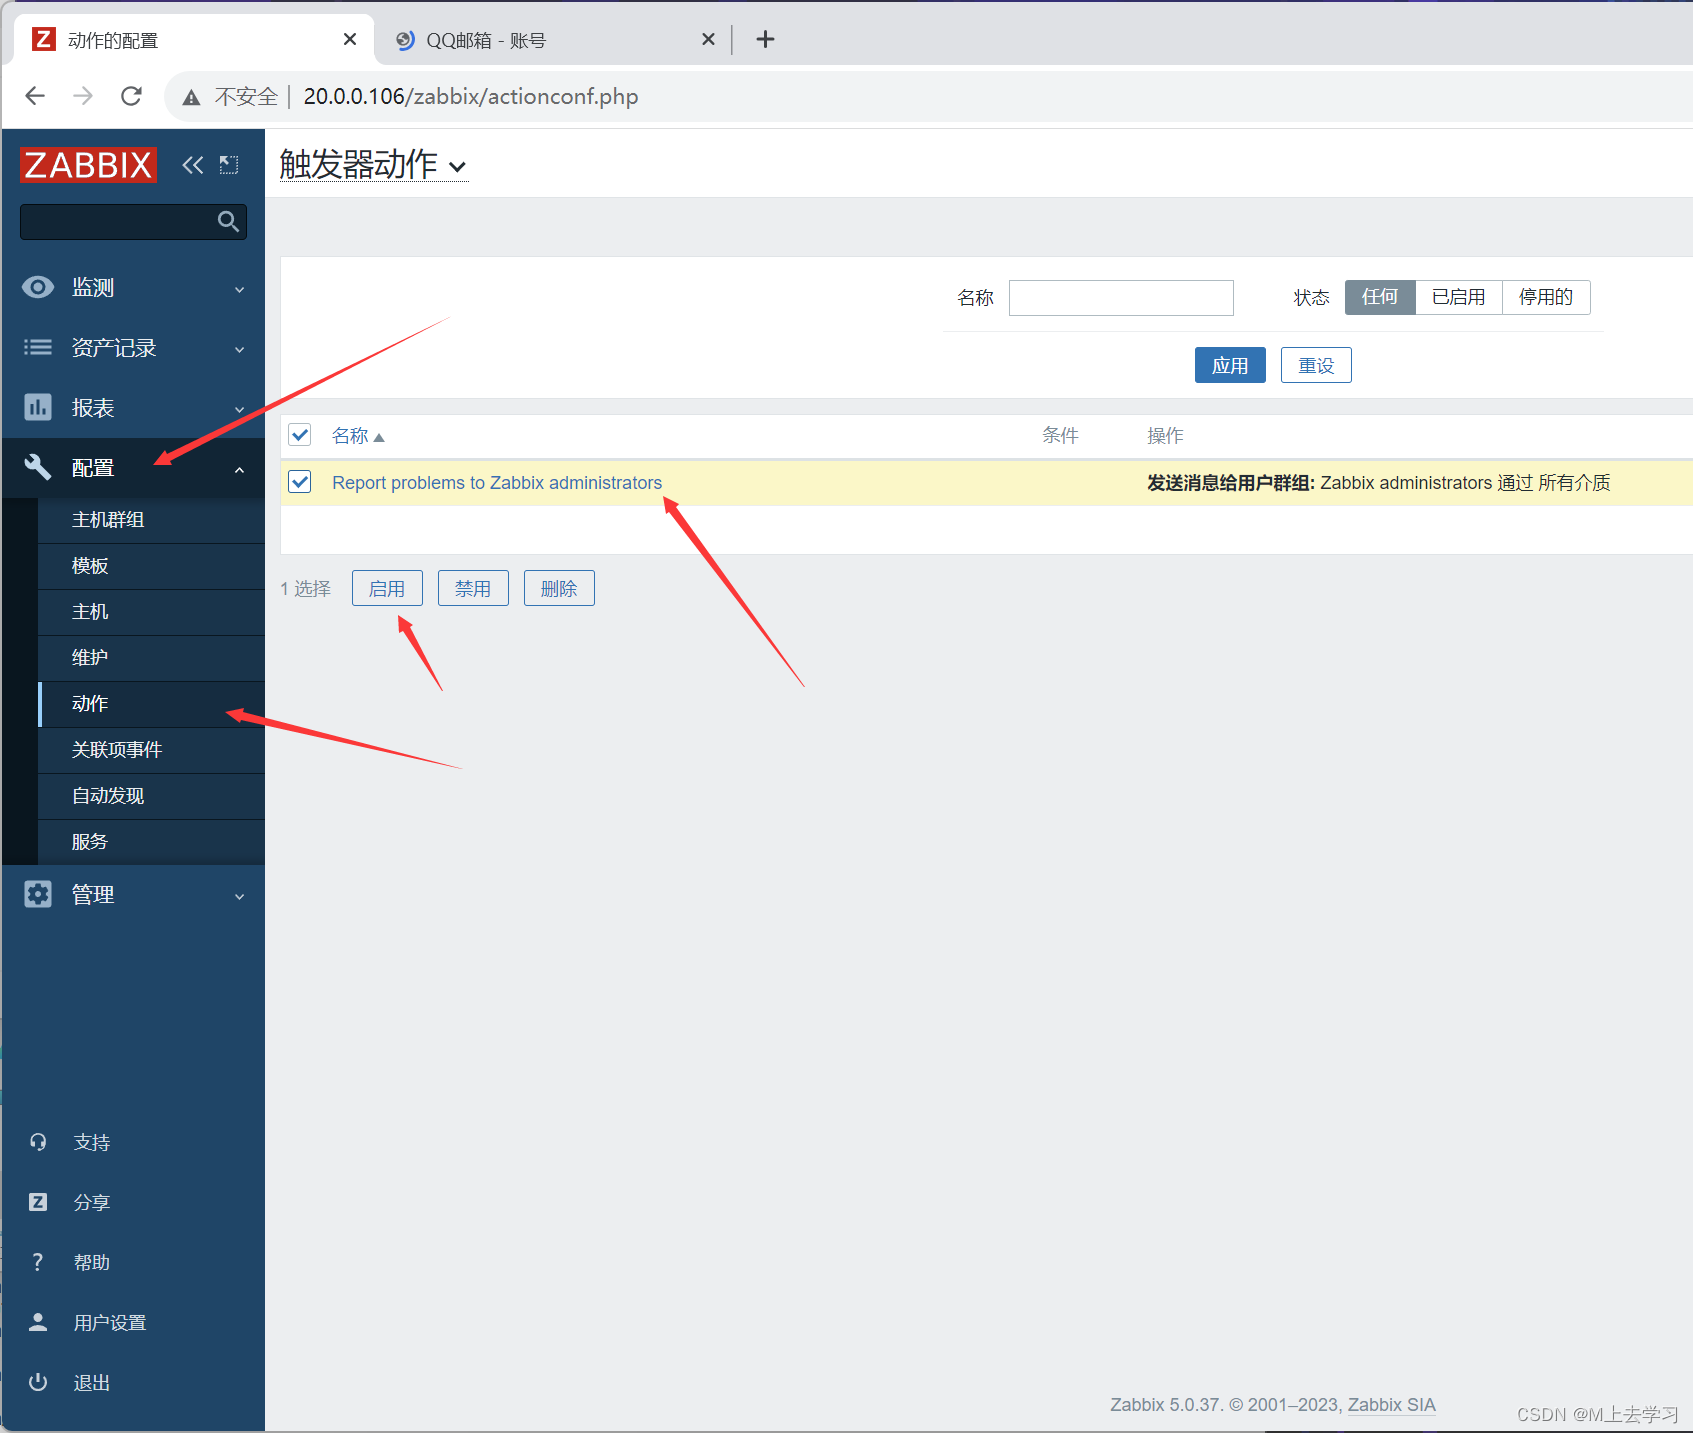Expand the 监测 menu chevron
1693x1433 pixels.
point(239,289)
